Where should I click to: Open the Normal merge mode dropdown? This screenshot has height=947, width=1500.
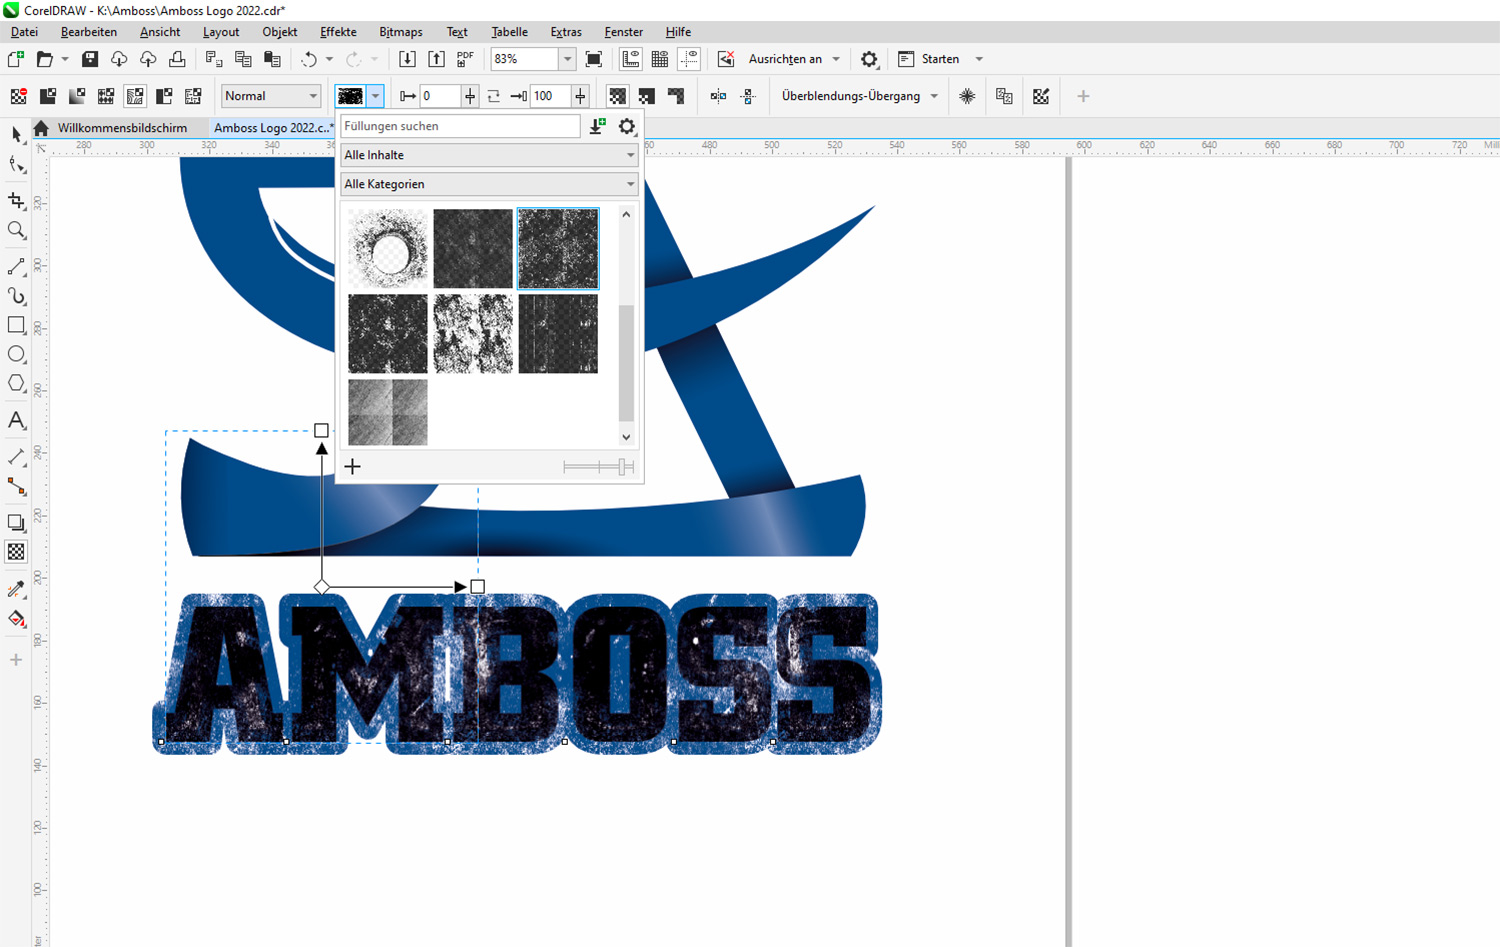270,96
